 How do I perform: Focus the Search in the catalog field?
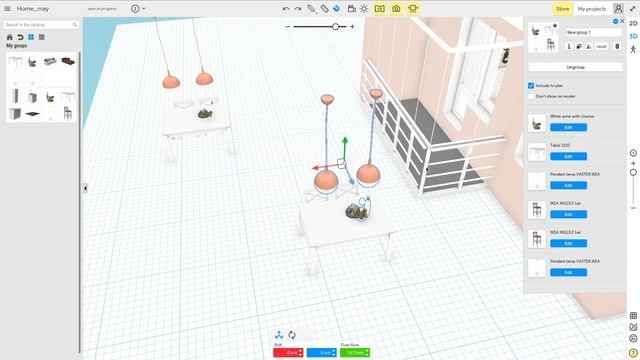(x=41, y=25)
